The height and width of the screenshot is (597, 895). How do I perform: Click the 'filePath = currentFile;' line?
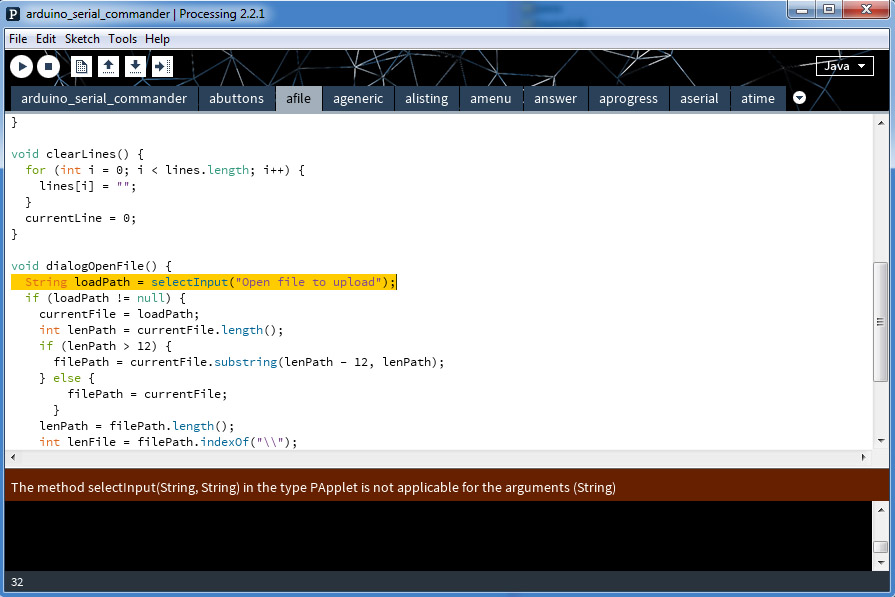(x=147, y=394)
